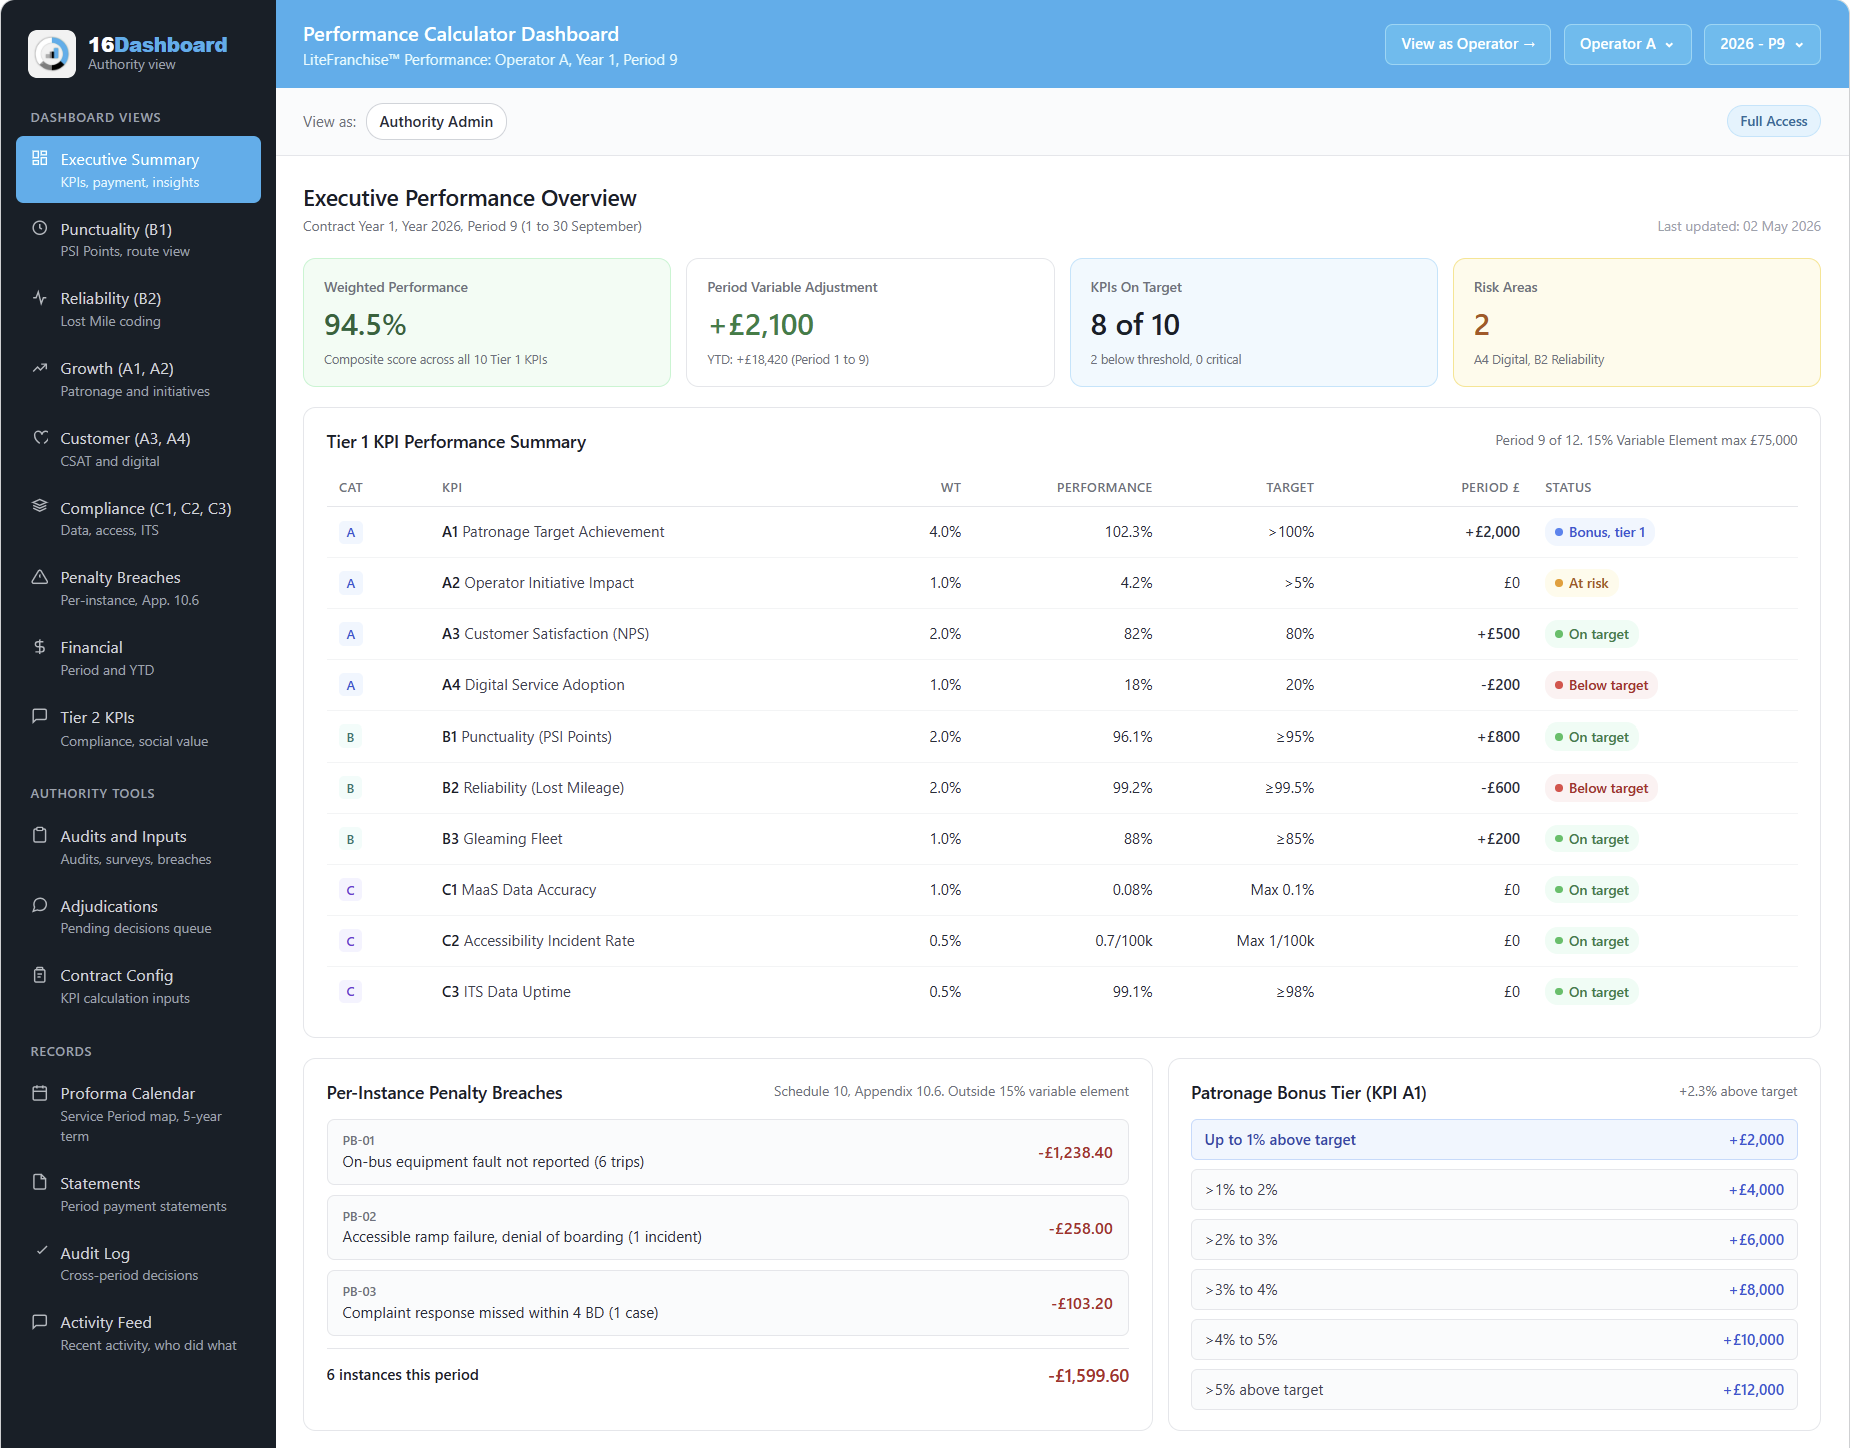Viewport: 1850px width, 1448px height.
Task: Click the Activity Feed flag icon
Action: coord(40,1321)
